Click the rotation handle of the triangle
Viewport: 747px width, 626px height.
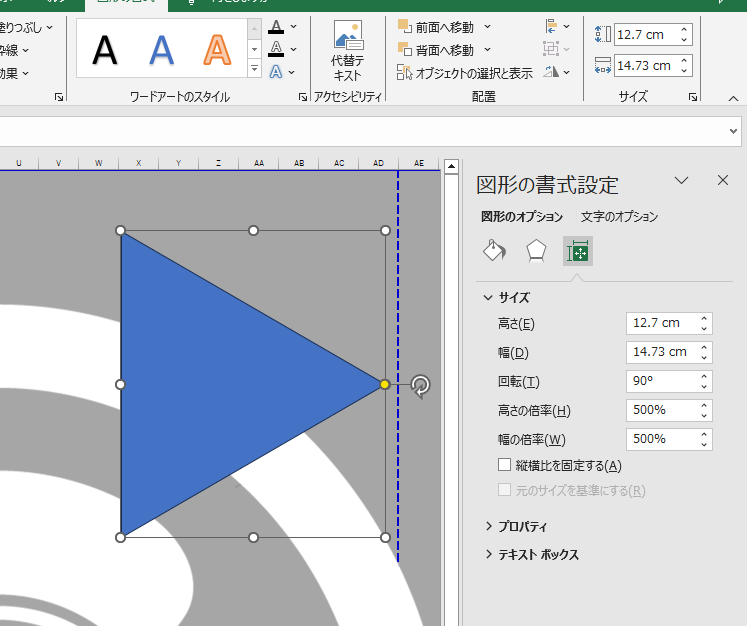tap(420, 386)
